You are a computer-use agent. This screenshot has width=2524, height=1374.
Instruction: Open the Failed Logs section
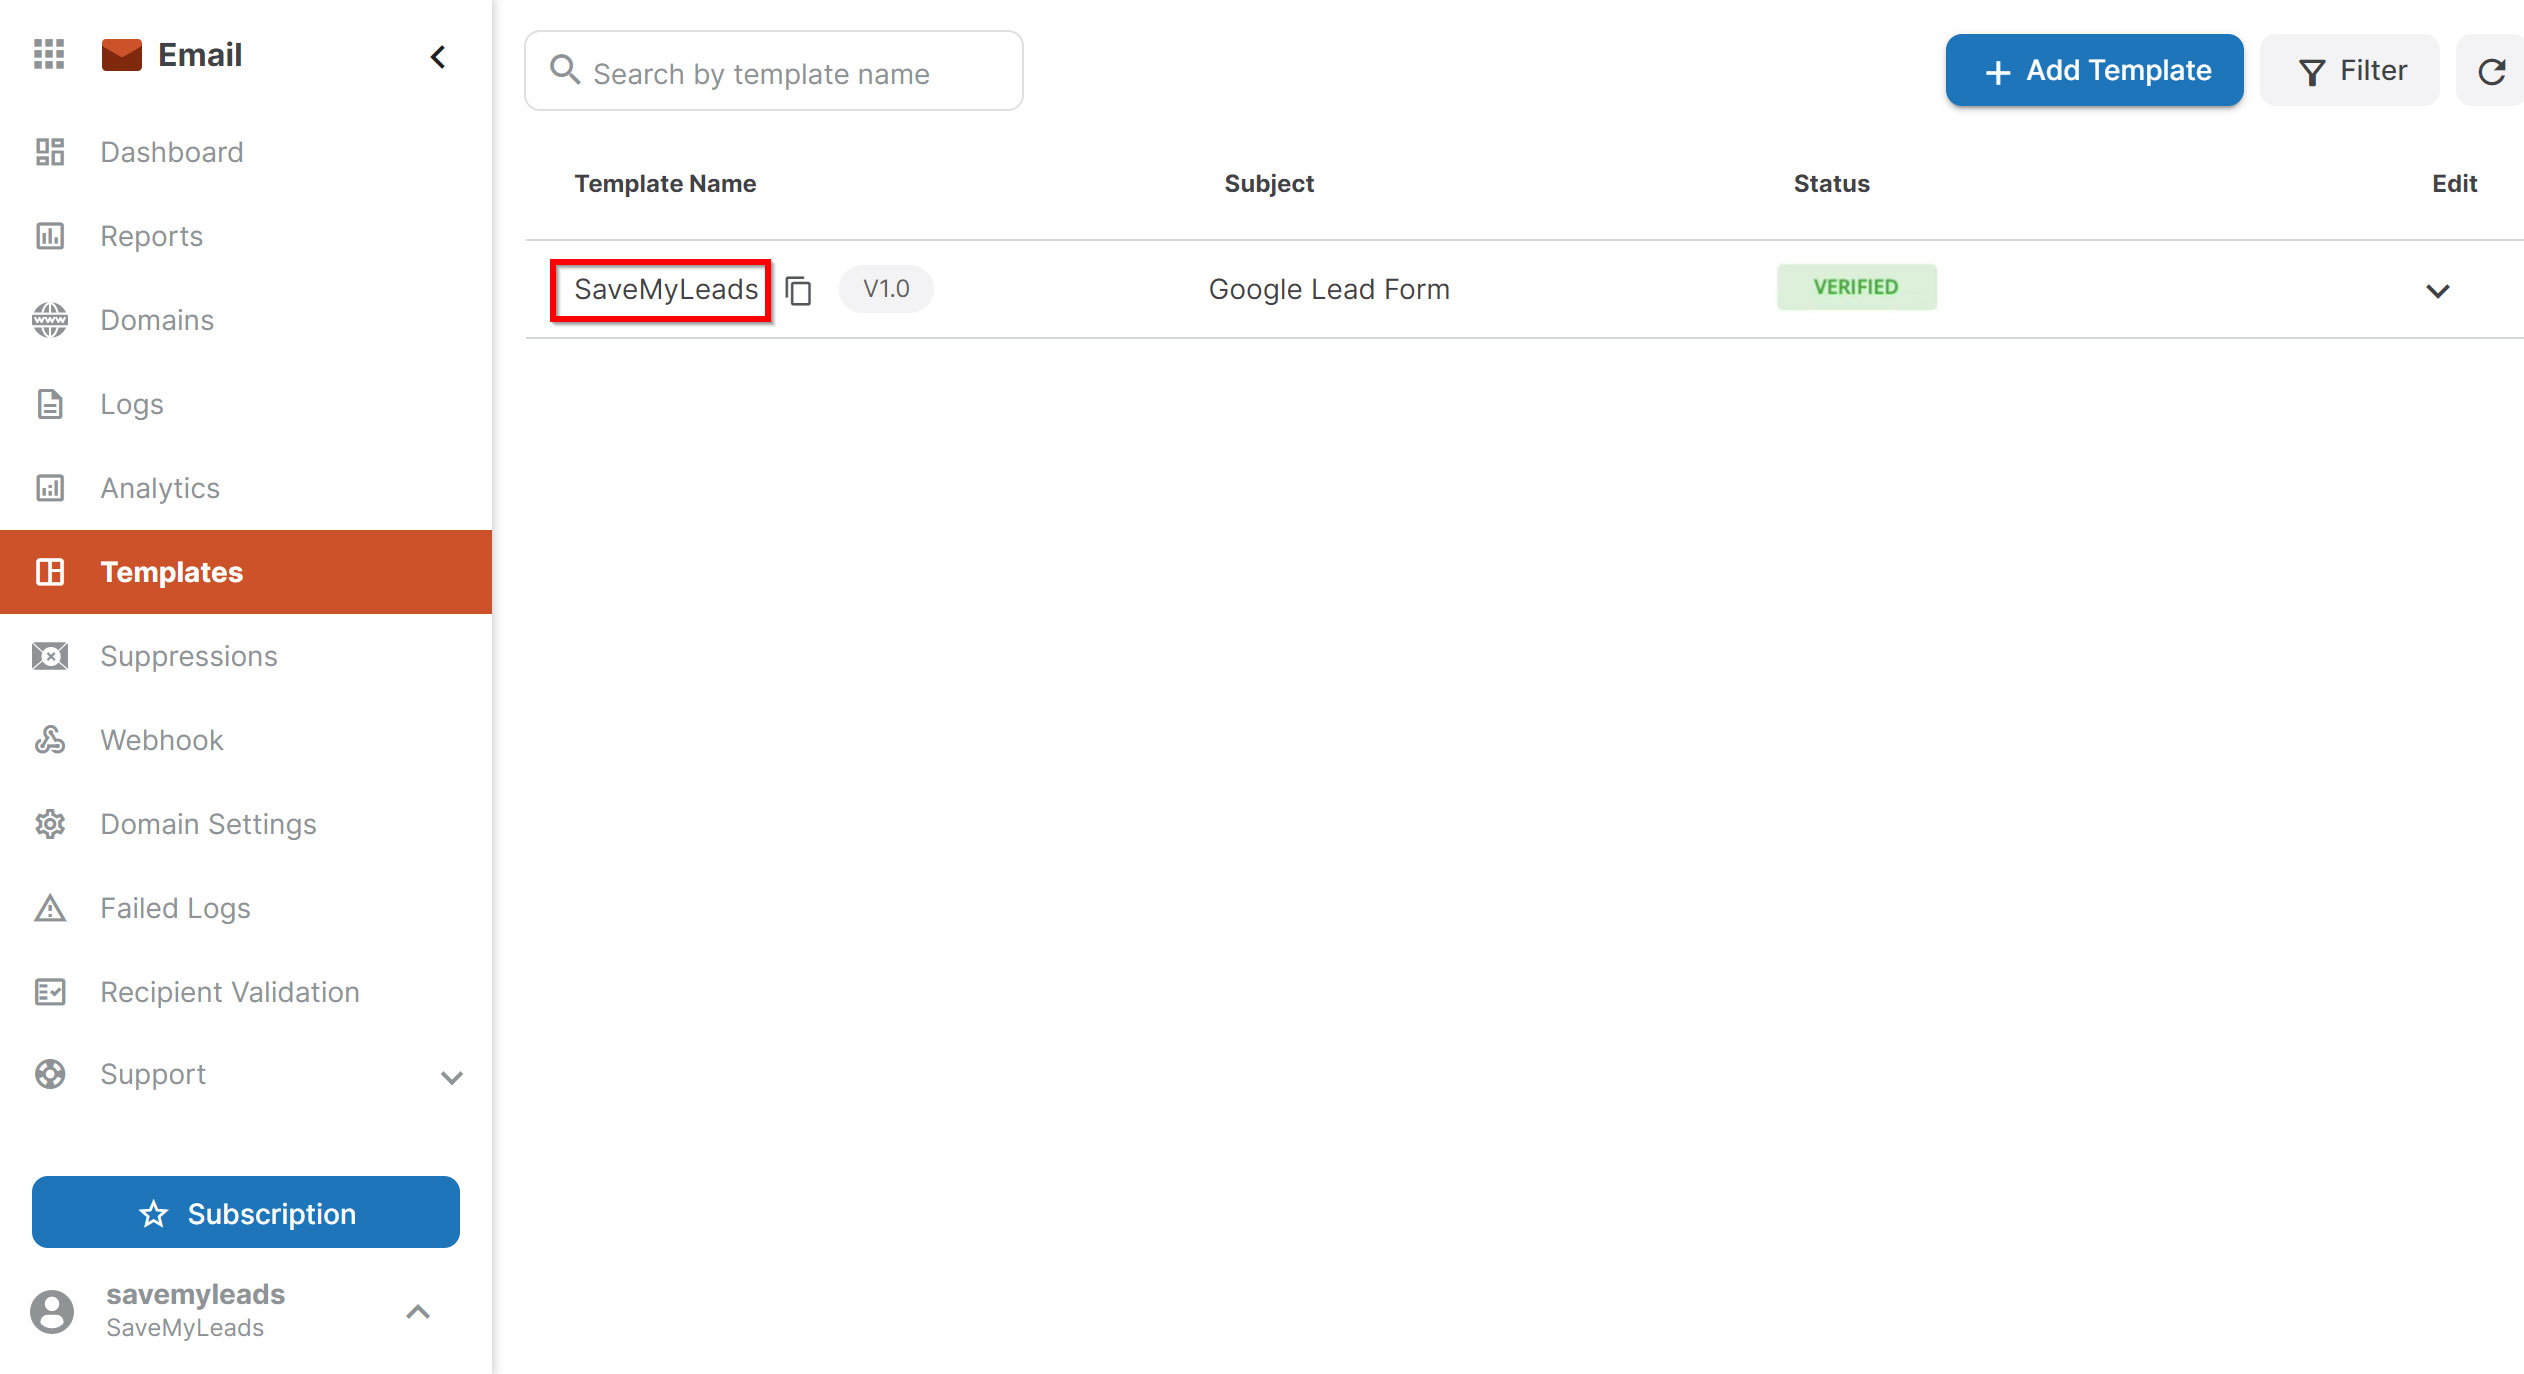point(174,907)
